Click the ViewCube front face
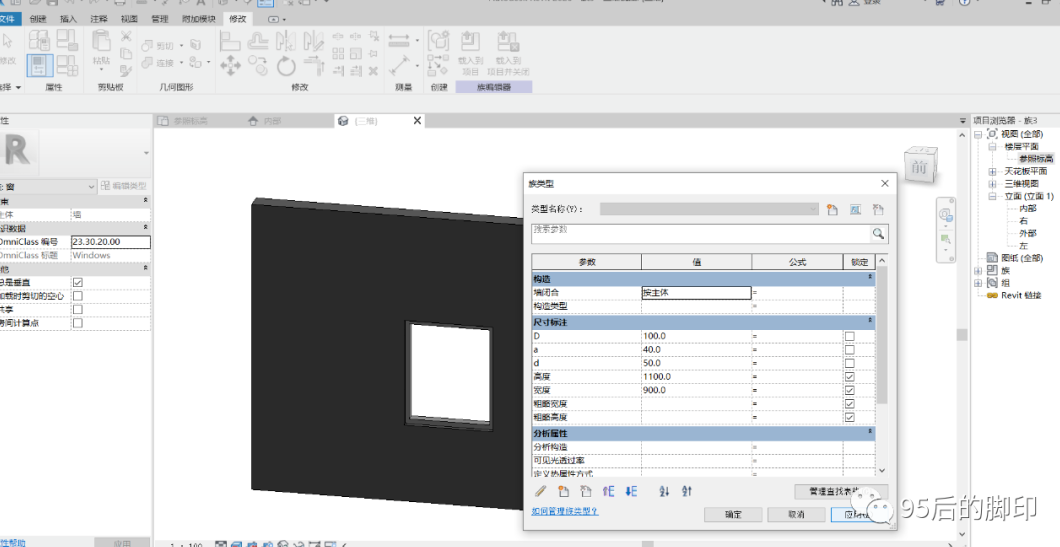The width and height of the screenshot is (1060, 547). tap(919, 166)
